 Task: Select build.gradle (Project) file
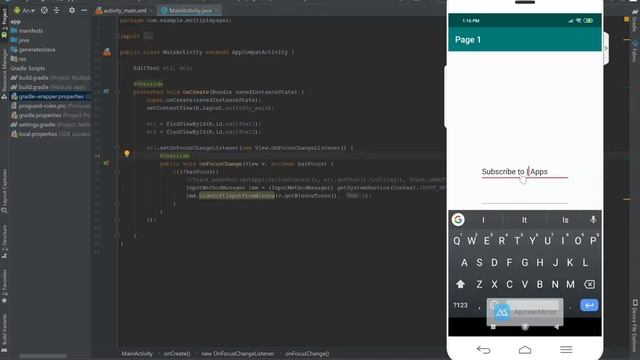[x=51, y=78]
